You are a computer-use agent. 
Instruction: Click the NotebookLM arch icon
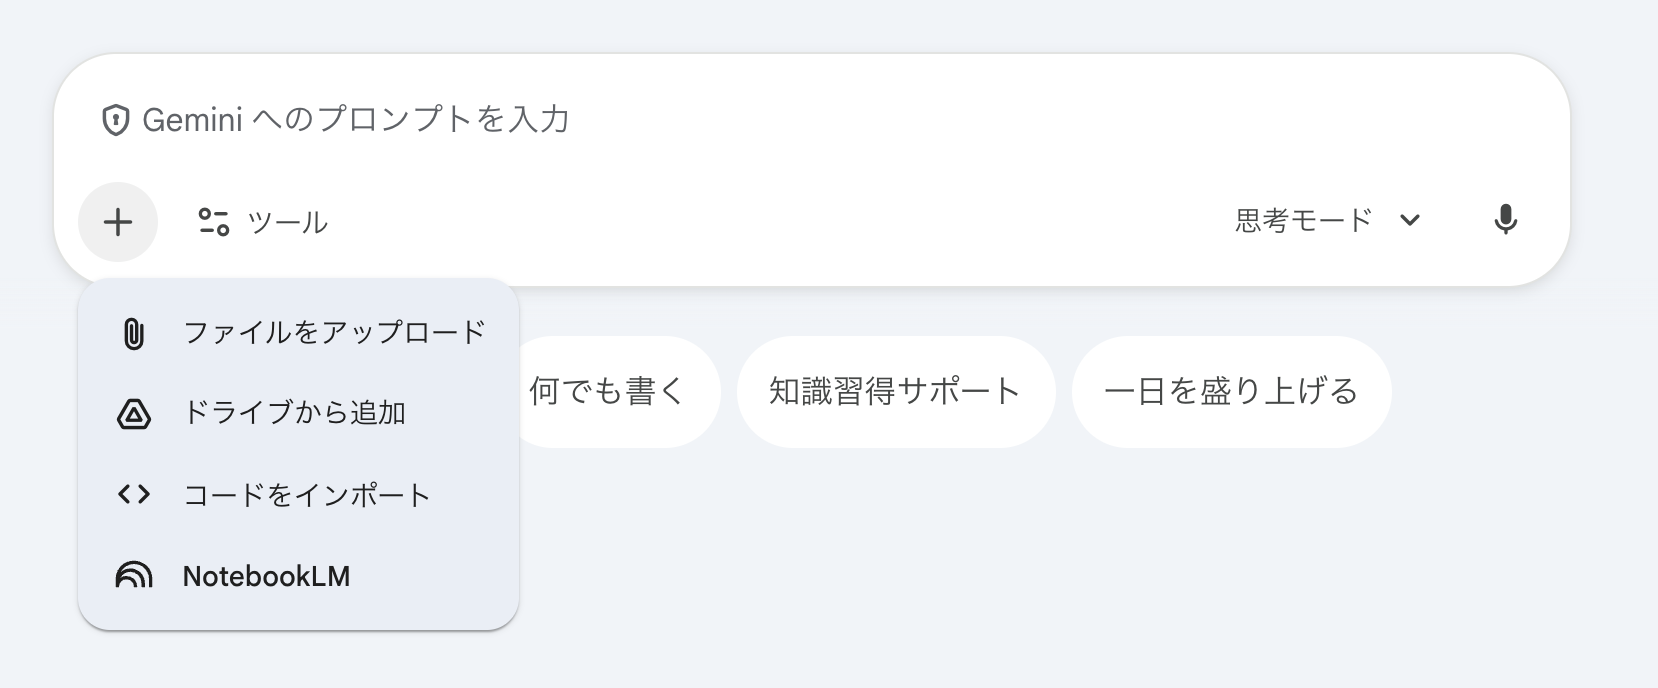point(133,576)
